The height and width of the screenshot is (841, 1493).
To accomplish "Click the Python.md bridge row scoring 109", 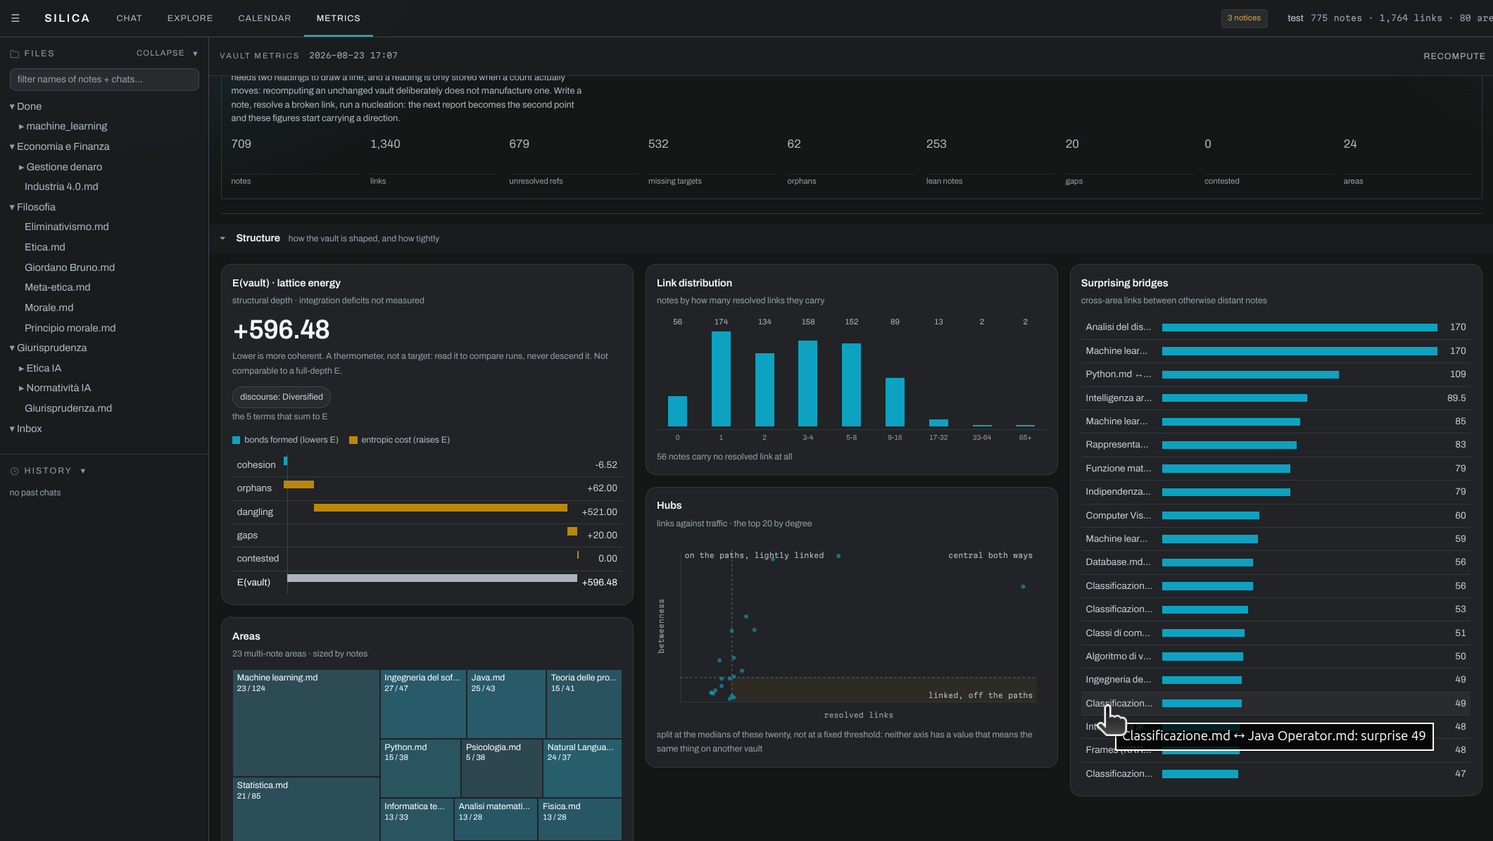I will pos(1276,374).
